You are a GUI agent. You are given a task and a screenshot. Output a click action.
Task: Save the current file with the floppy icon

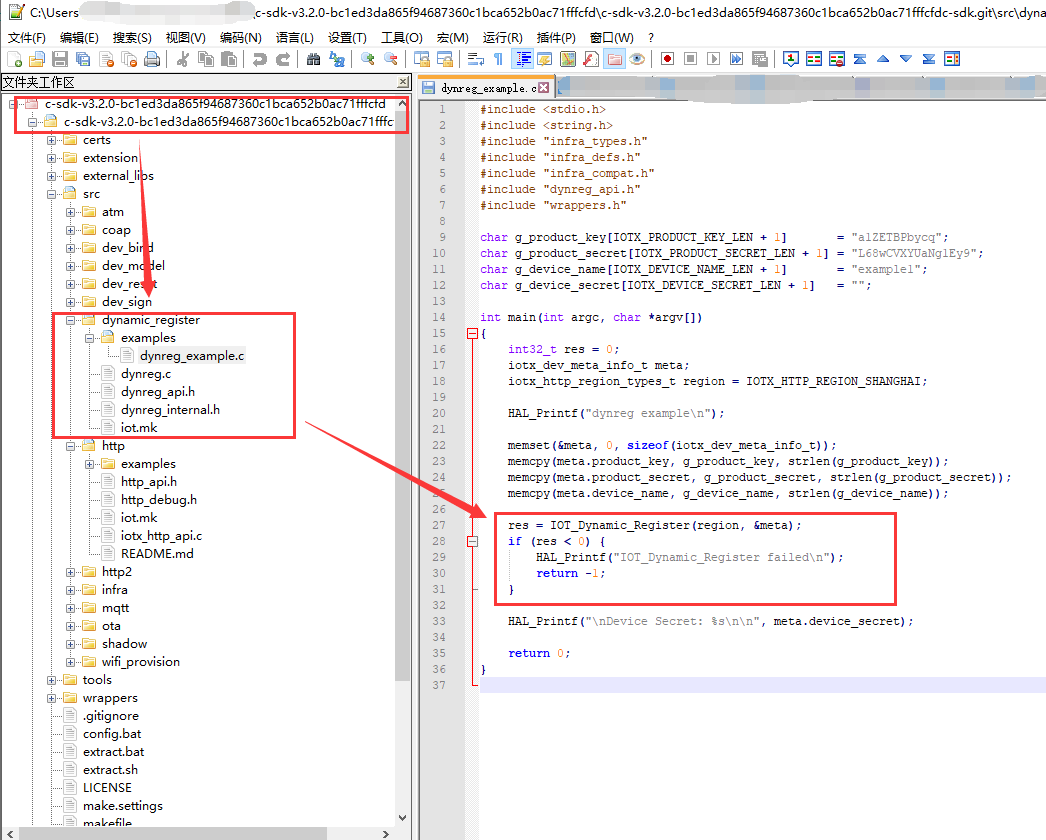click(60, 59)
